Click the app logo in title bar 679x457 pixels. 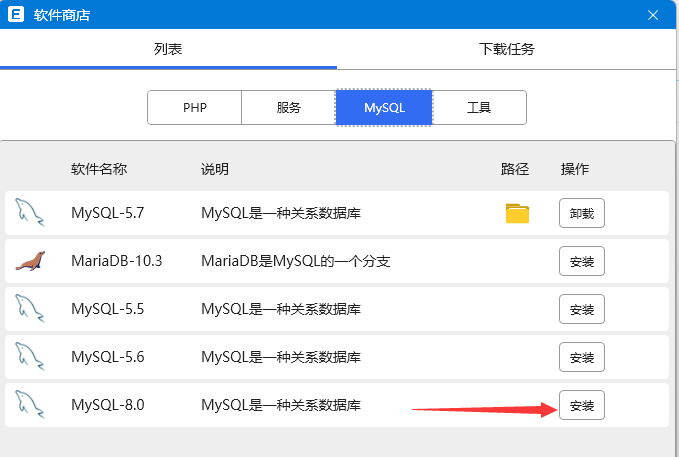click(x=16, y=15)
